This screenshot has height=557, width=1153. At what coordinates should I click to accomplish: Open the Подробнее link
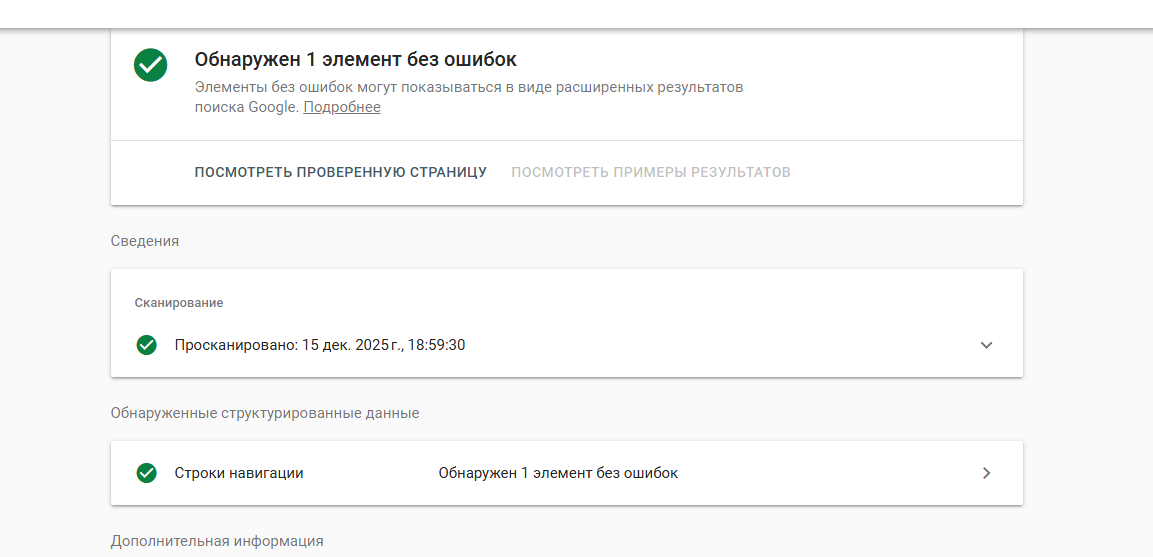[x=342, y=107]
